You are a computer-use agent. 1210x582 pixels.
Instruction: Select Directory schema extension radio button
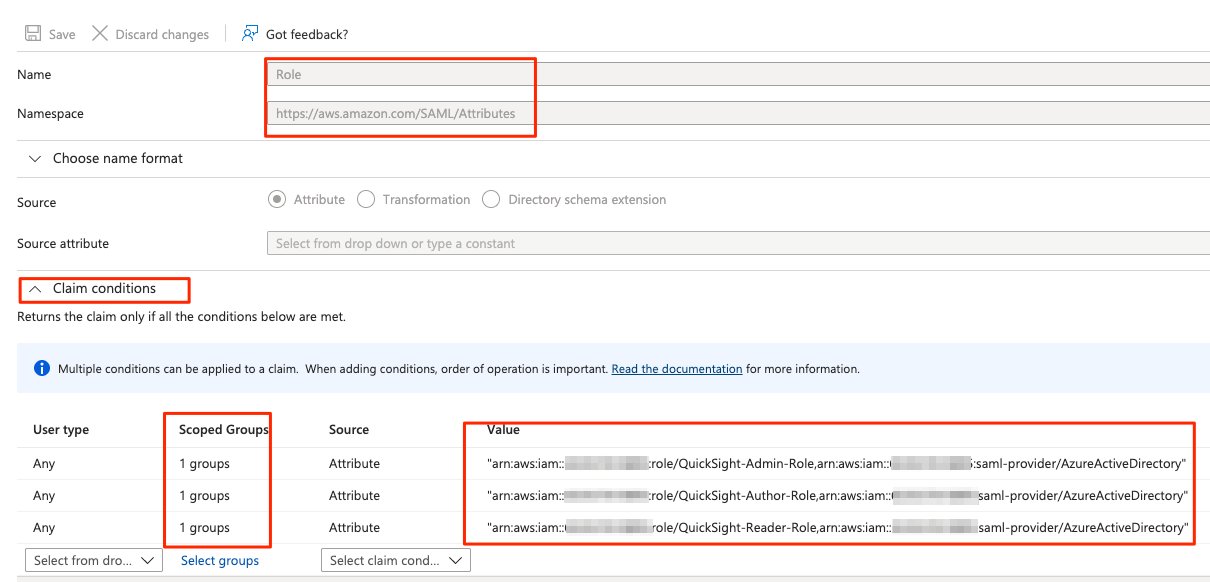pyautogui.click(x=491, y=200)
